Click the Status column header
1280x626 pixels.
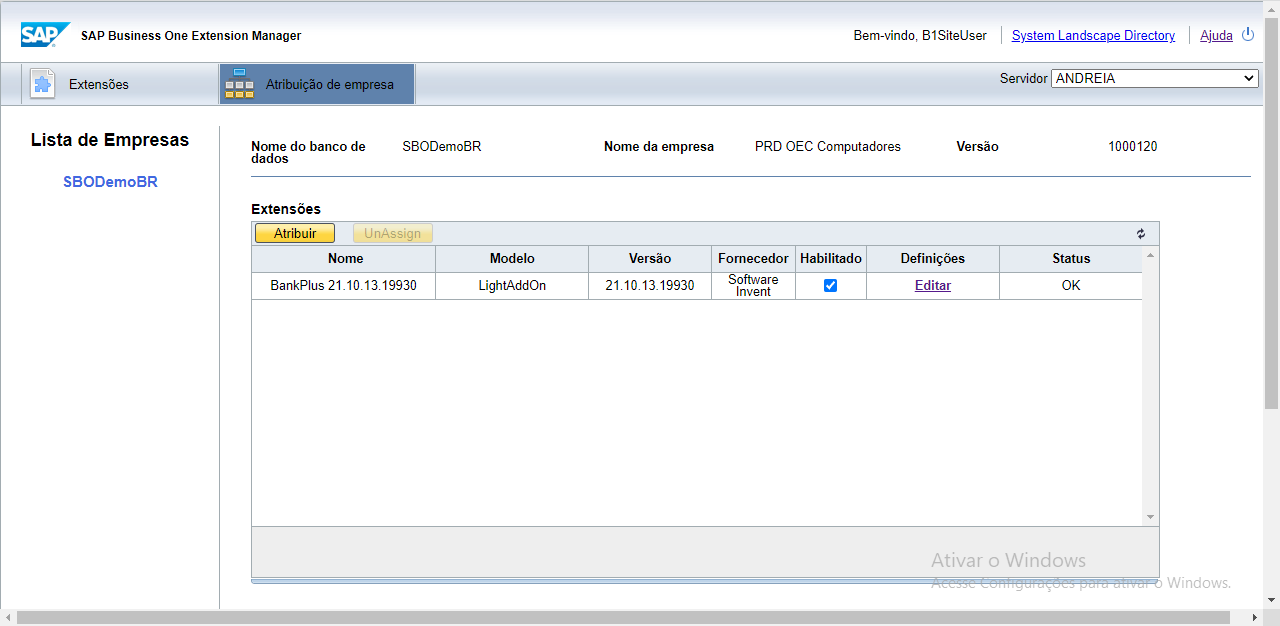tap(1071, 259)
